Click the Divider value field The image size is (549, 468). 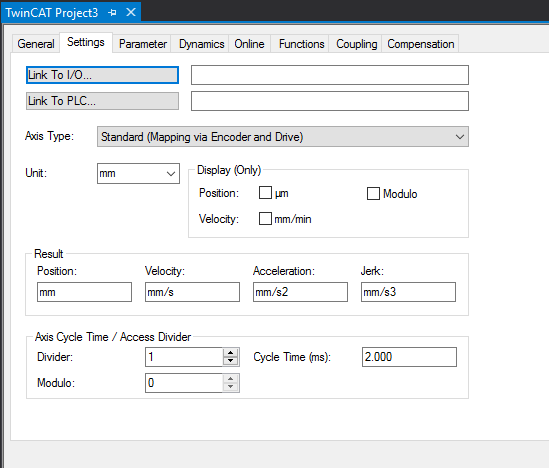(x=184, y=357)
